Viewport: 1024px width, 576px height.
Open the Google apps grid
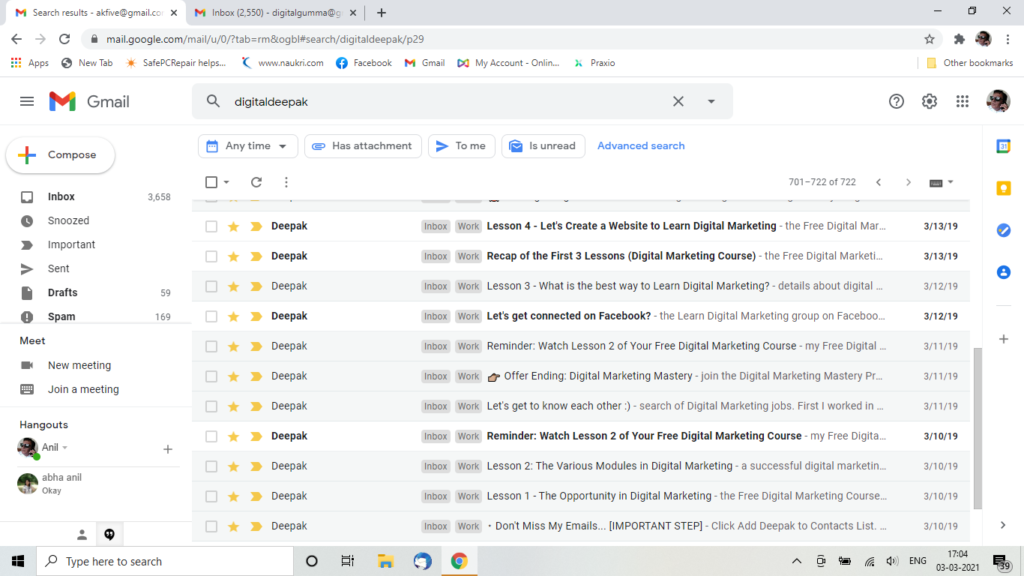(962, 101)
